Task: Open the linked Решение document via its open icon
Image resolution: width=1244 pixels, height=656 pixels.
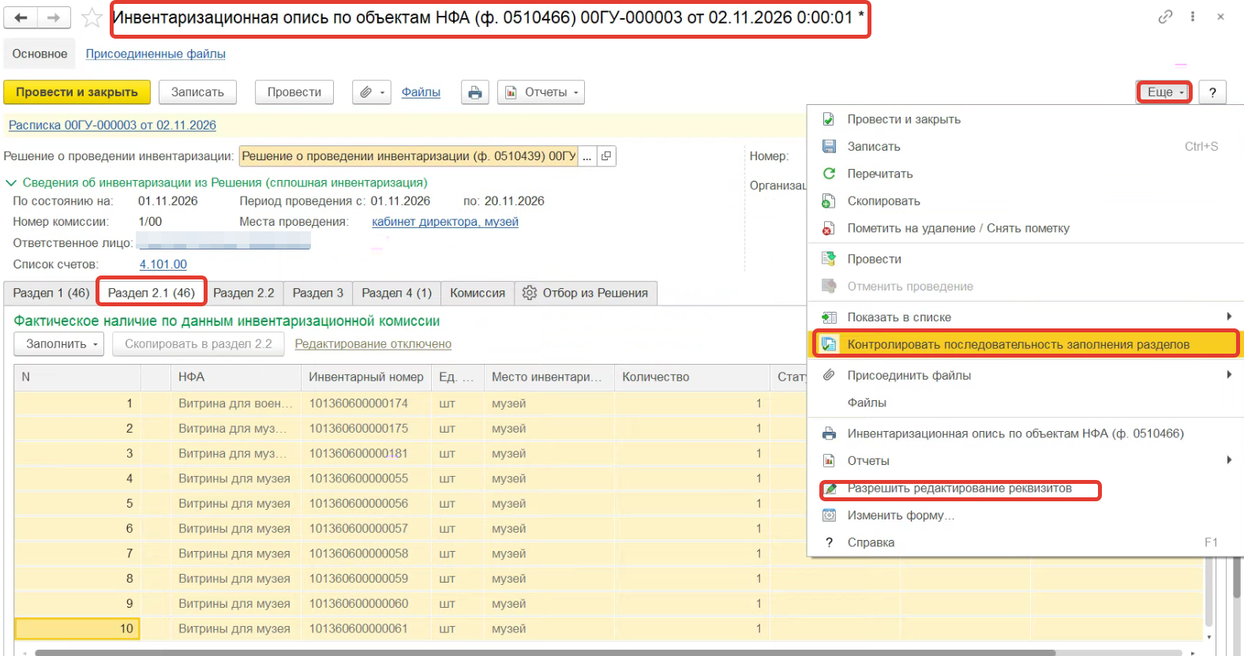Action: pyautogui.click(x=607, y=156)
